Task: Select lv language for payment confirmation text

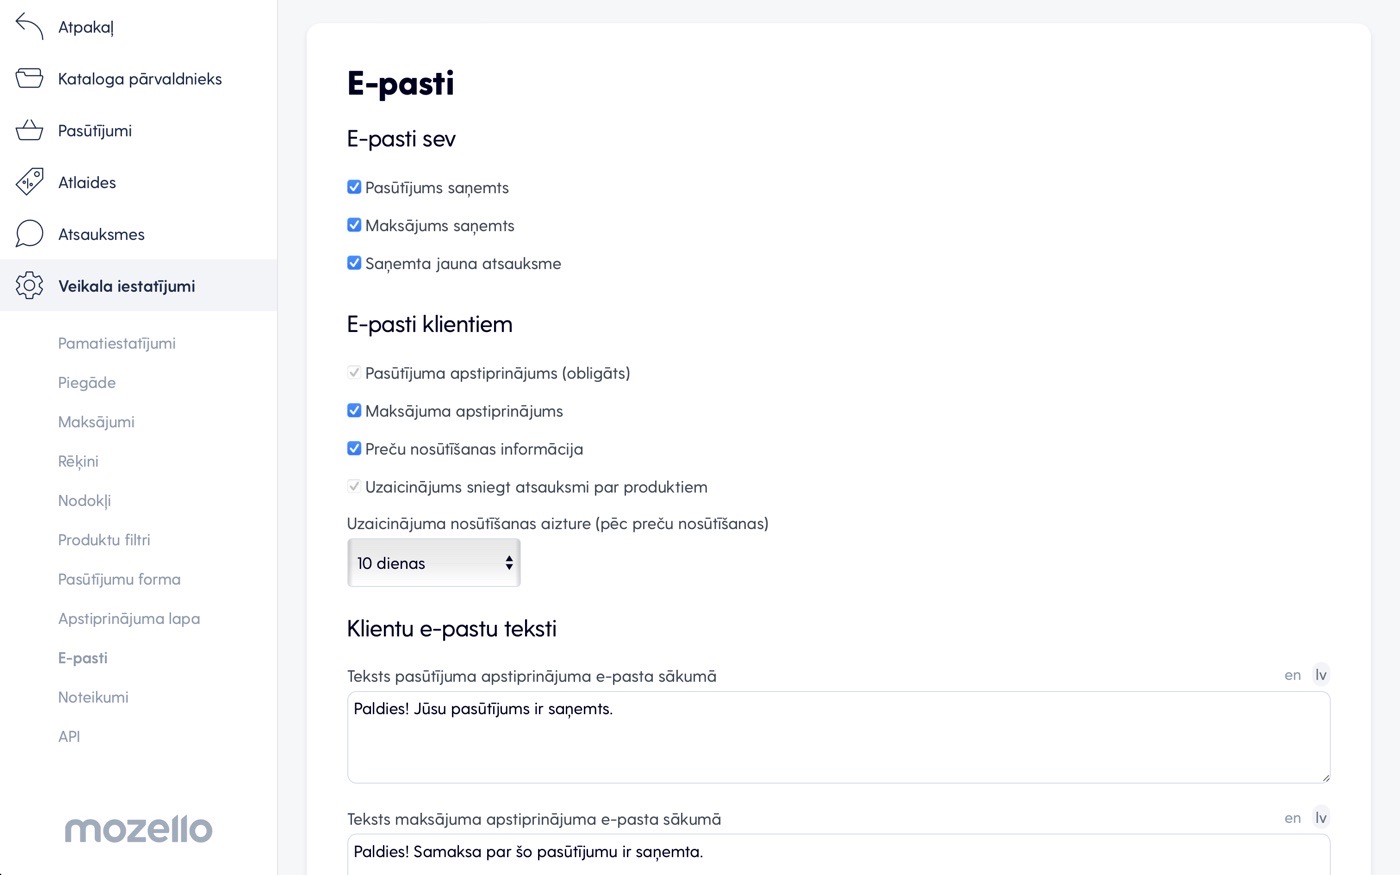Action: pos(1321,818)
